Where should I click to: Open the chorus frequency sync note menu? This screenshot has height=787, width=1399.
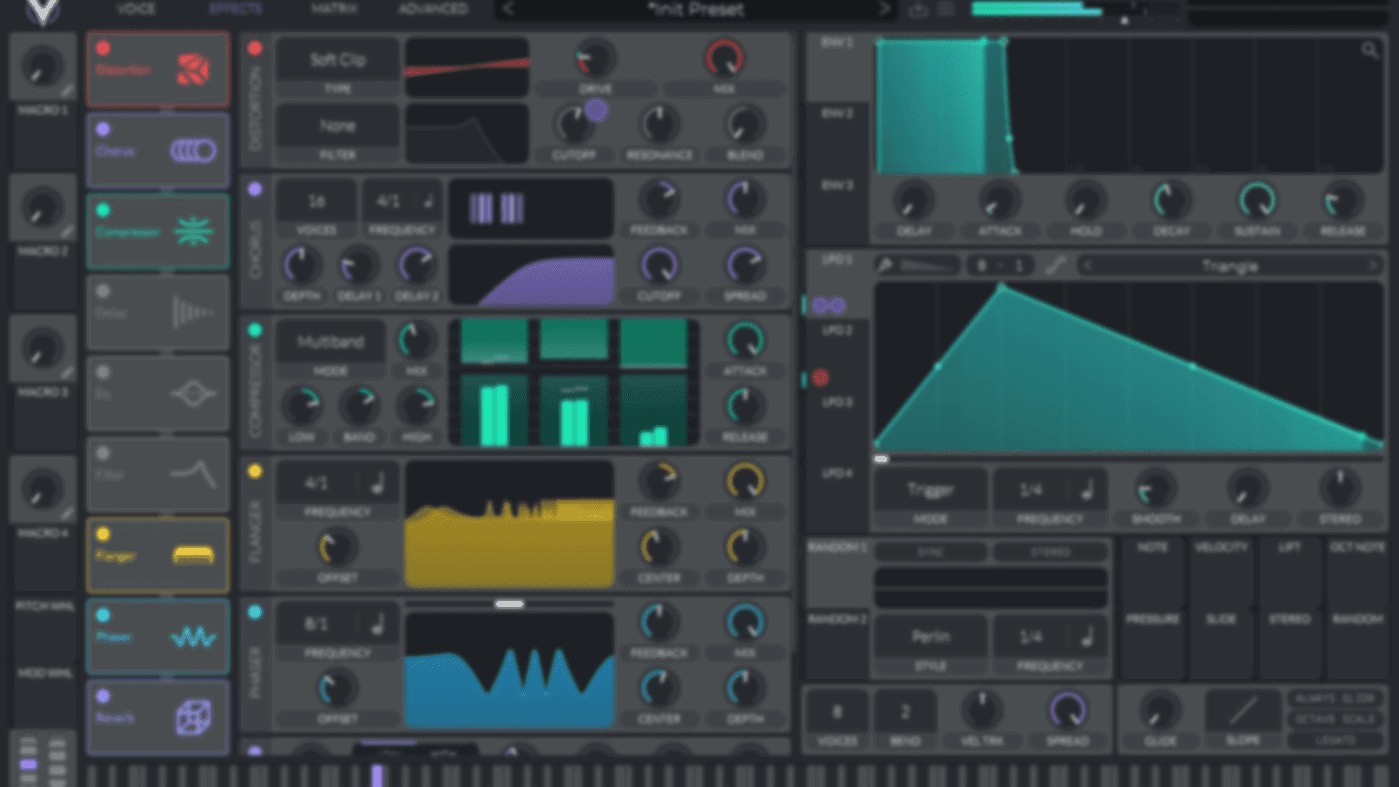(428, 201)
